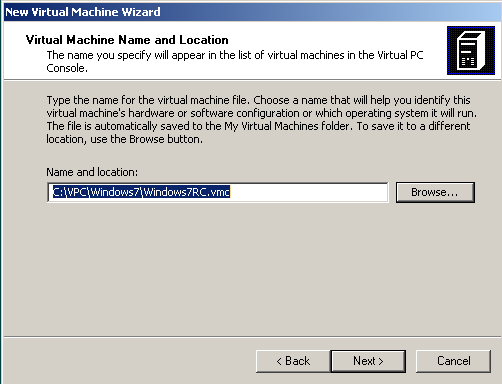Return to previous step with Back
The height and width of the screenshot is (384, 502).
point(293,361)
